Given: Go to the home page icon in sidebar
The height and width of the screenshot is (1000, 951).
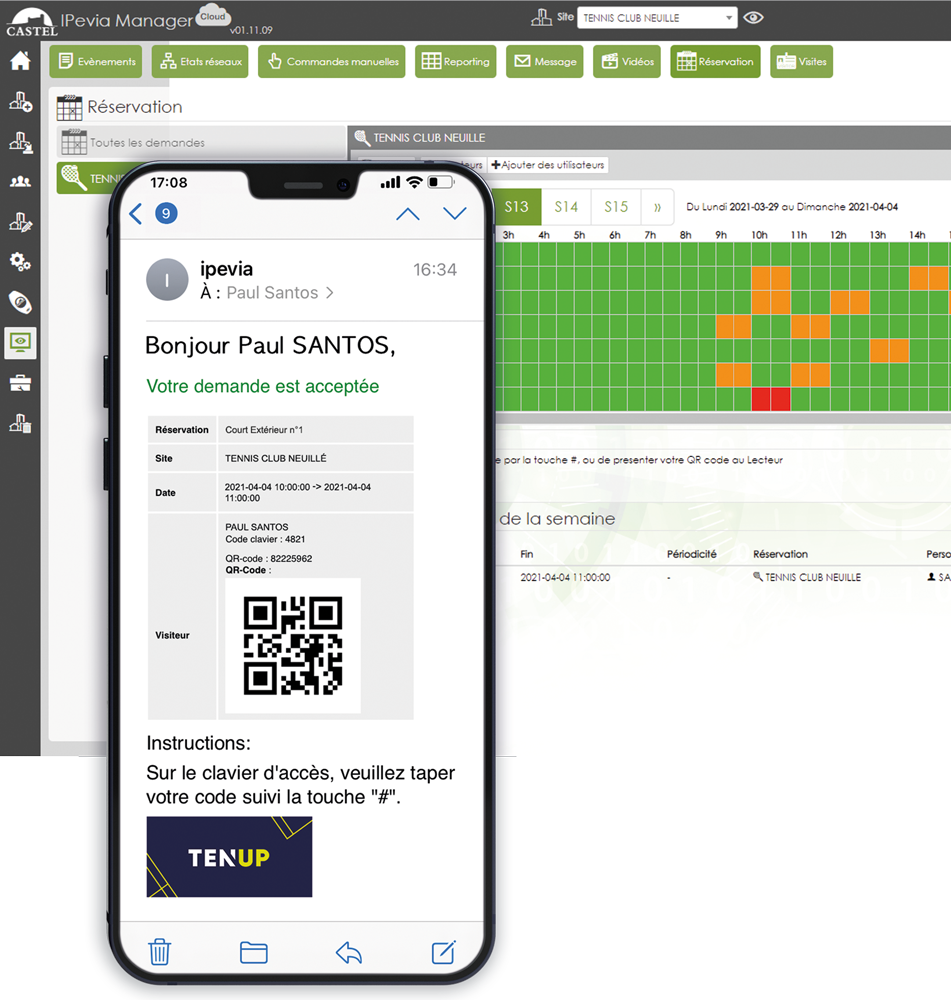Looking at the screenshot, I should coord(20,61).
